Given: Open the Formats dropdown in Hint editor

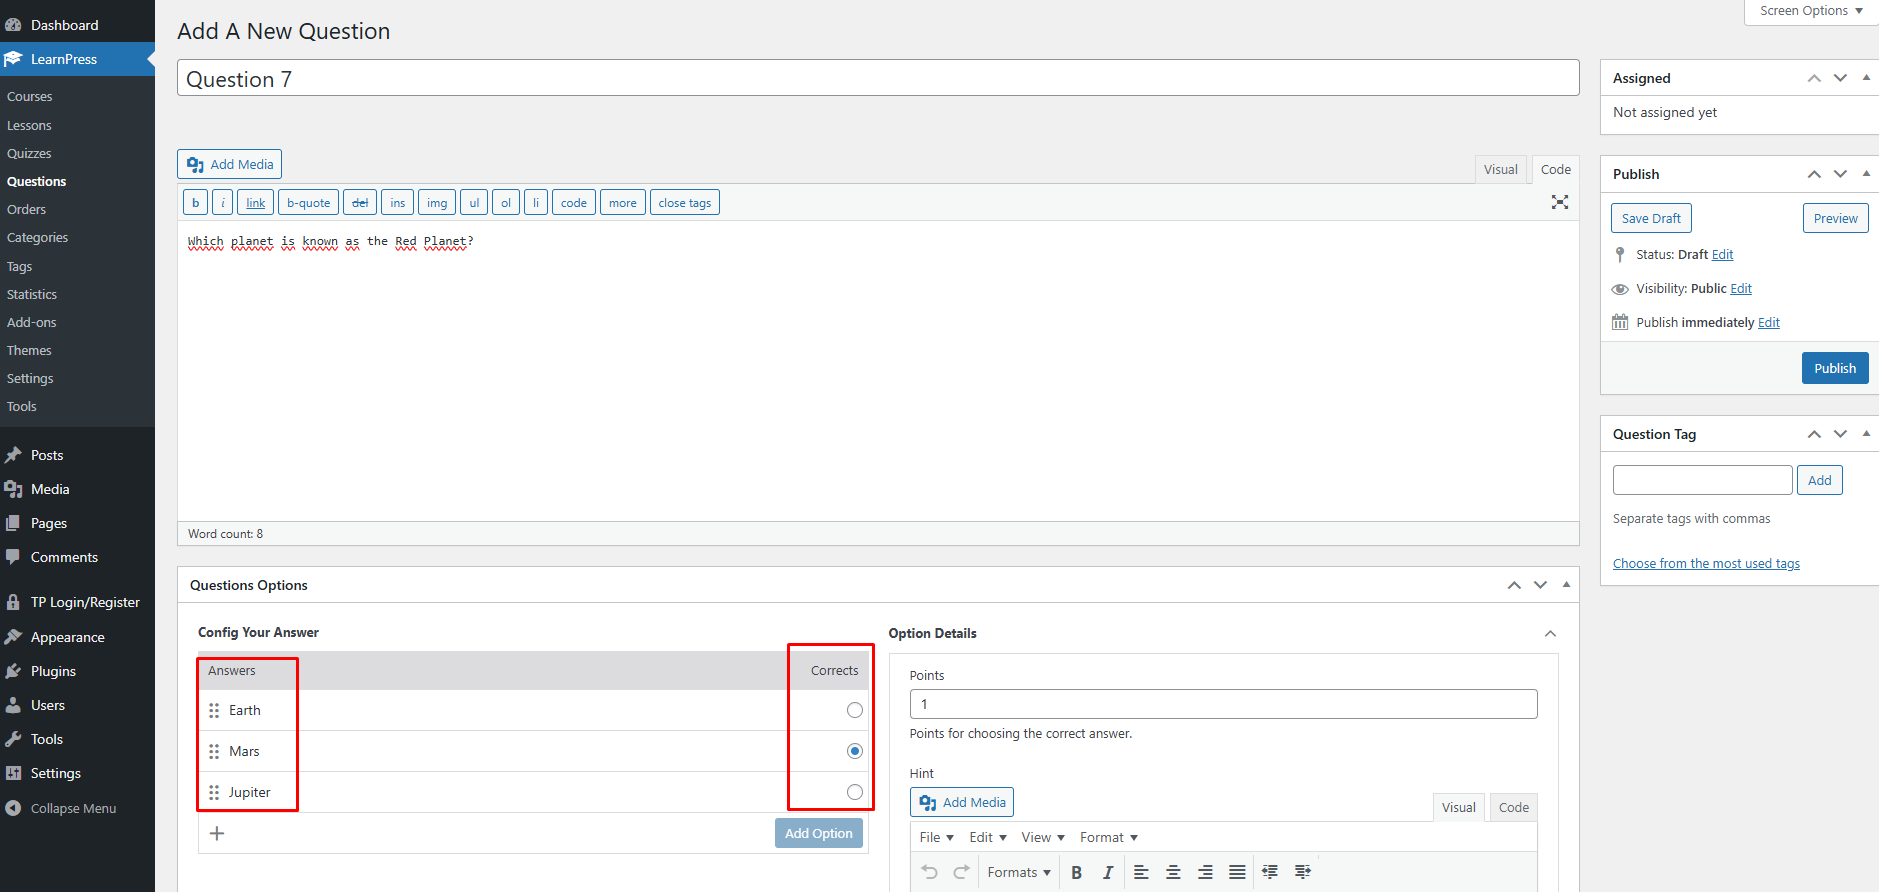Looking at the screenshot, I should 1018,872.
